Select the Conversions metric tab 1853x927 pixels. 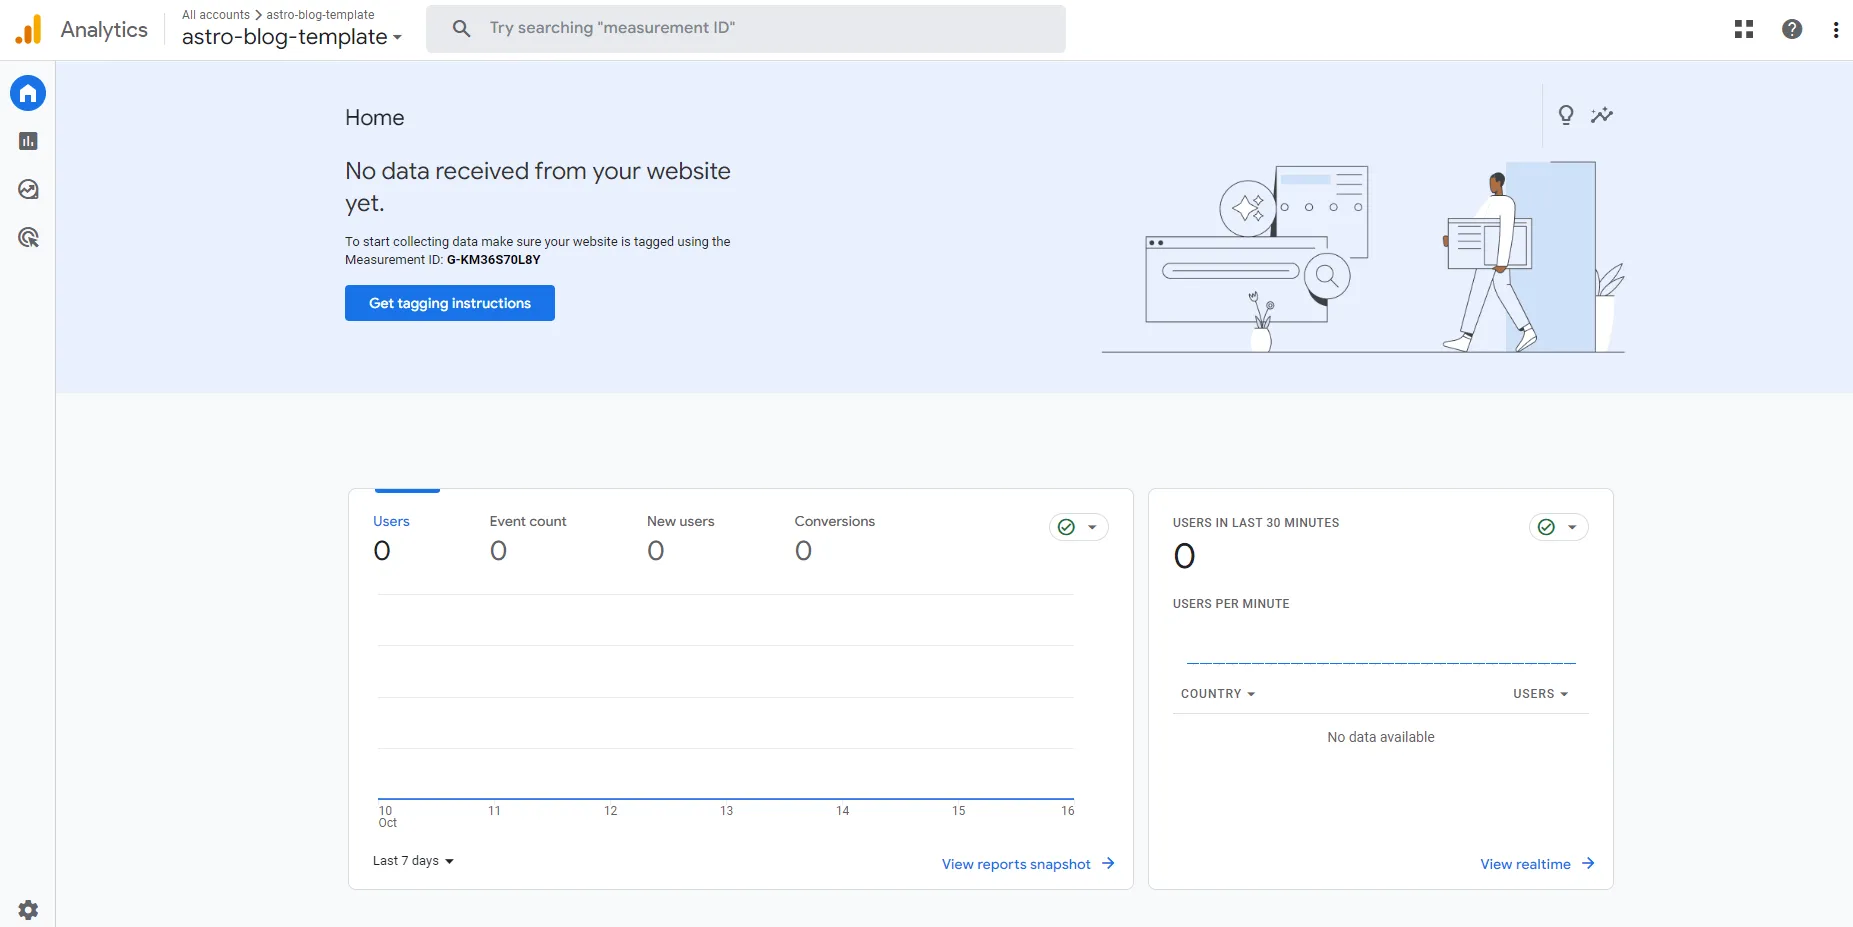[x=834, y=537]
